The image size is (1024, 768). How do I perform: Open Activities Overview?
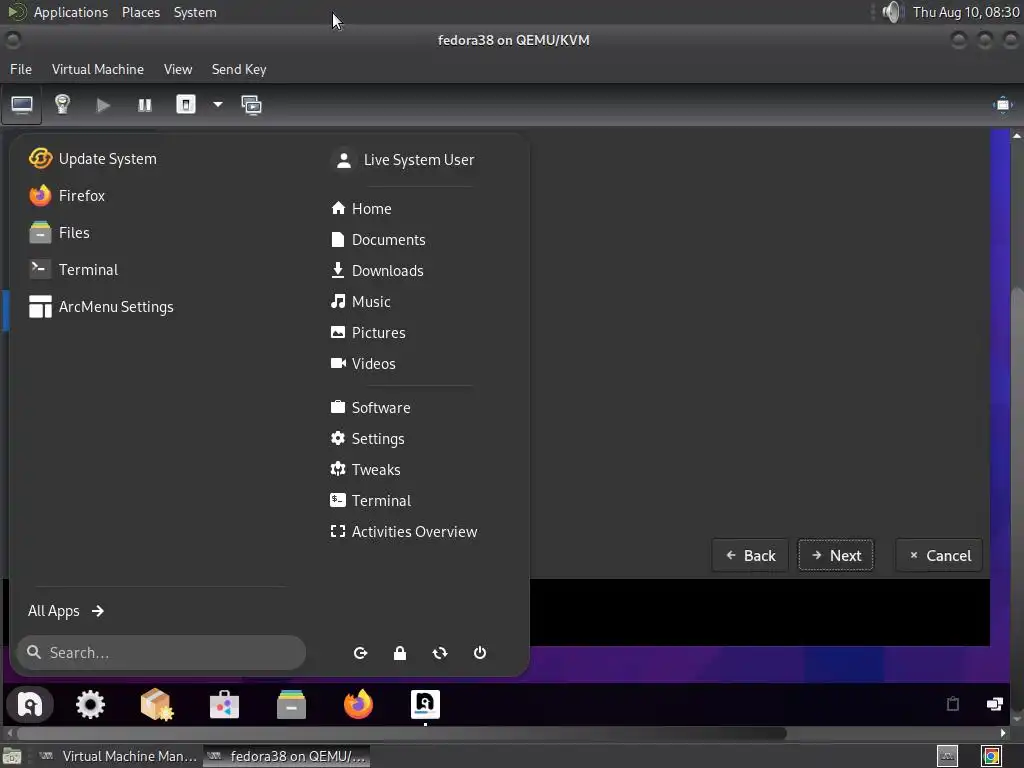404,532
